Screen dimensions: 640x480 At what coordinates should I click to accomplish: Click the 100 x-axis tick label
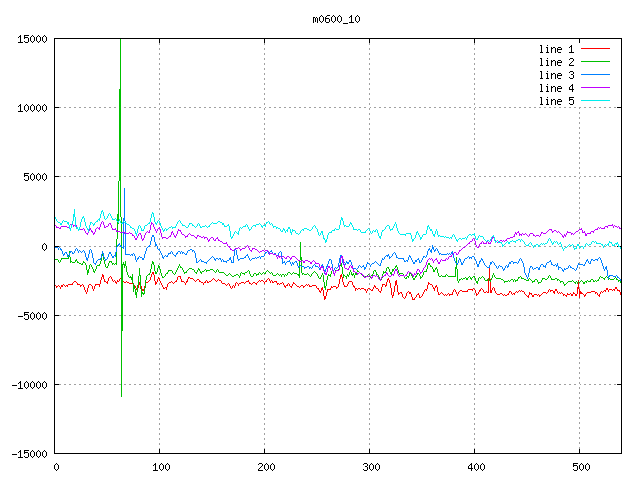pos(160,467)
